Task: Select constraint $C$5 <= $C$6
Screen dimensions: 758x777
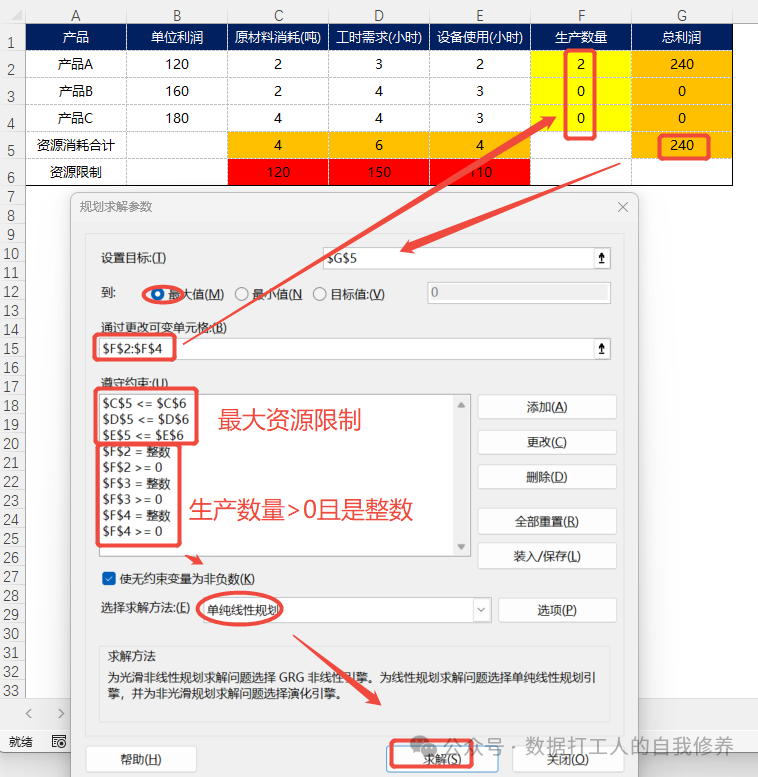Action: (x=144, y=403)
